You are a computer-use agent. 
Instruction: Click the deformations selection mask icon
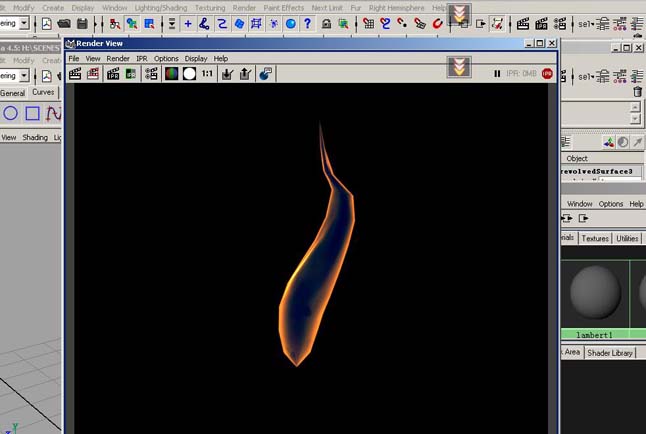coord(256,24)
